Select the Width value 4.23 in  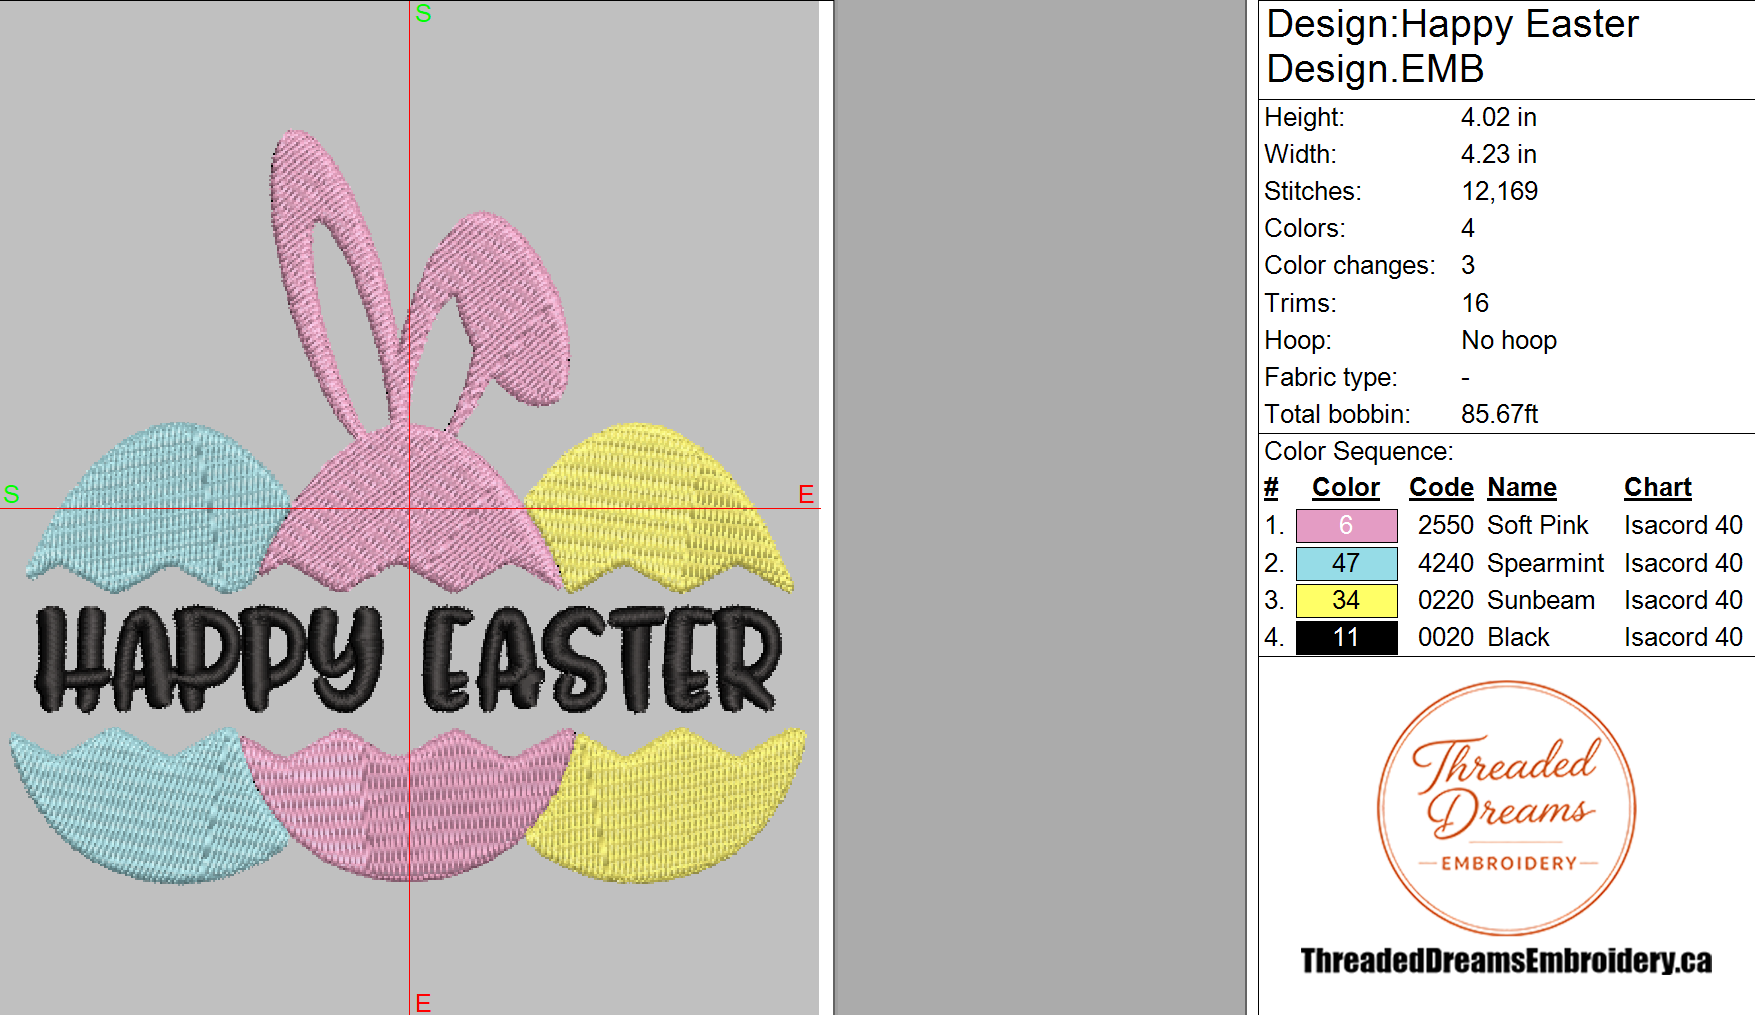(1498, 154)
